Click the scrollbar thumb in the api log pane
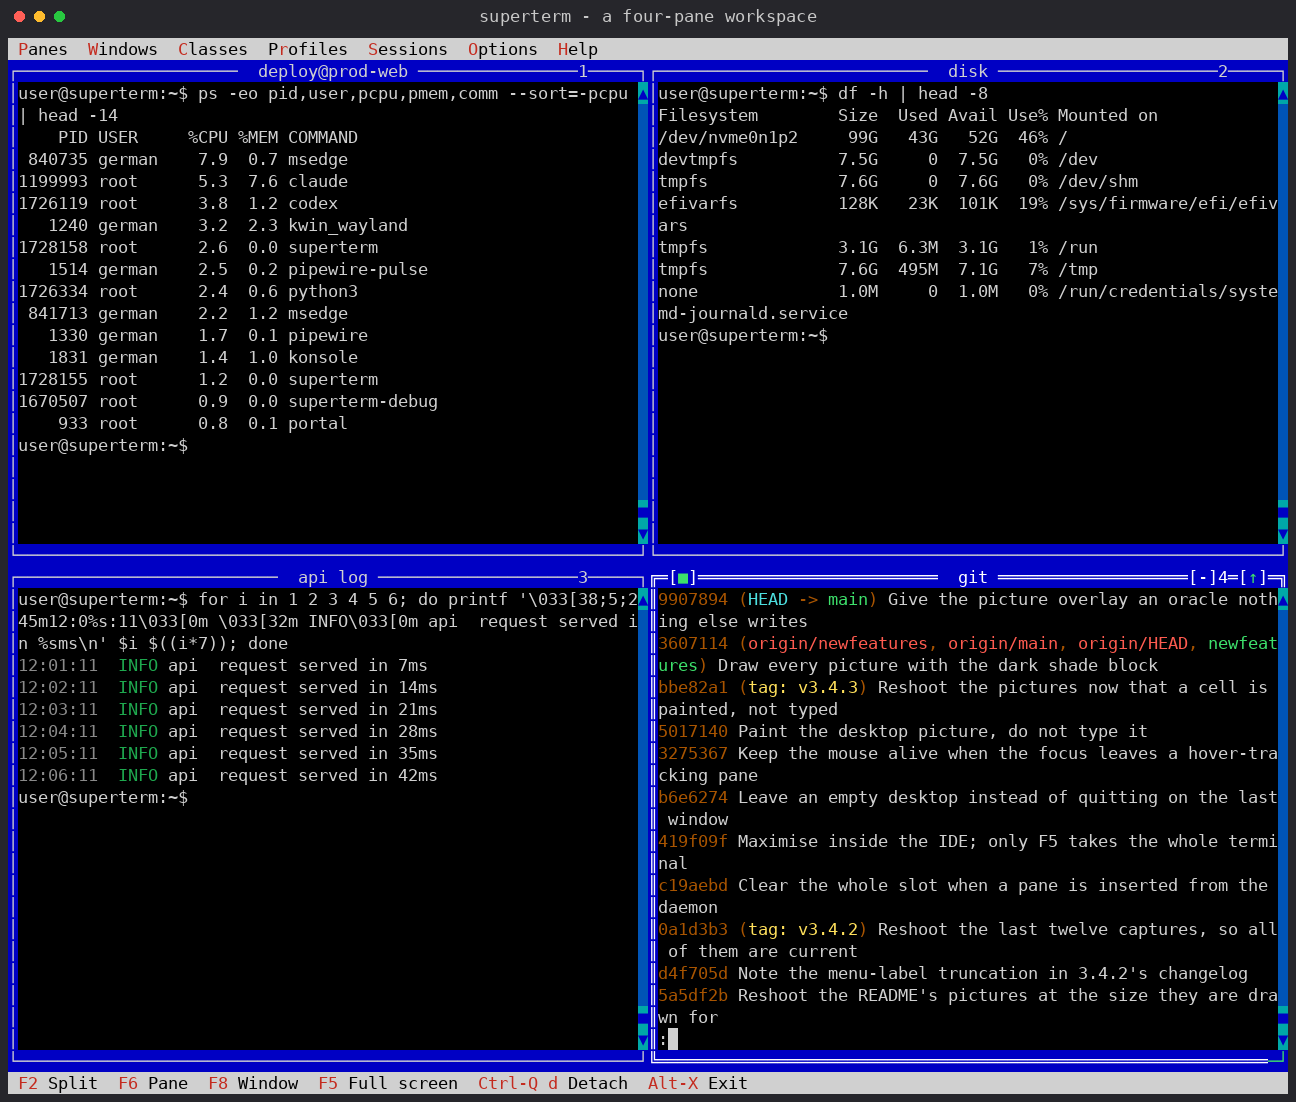 point(643,1017)
